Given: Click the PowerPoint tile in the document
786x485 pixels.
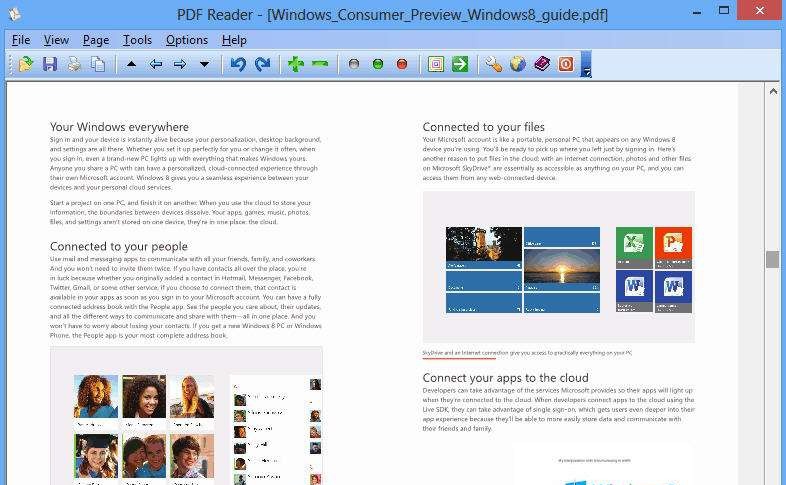Looking at the screenshot, I should point(673,248).
